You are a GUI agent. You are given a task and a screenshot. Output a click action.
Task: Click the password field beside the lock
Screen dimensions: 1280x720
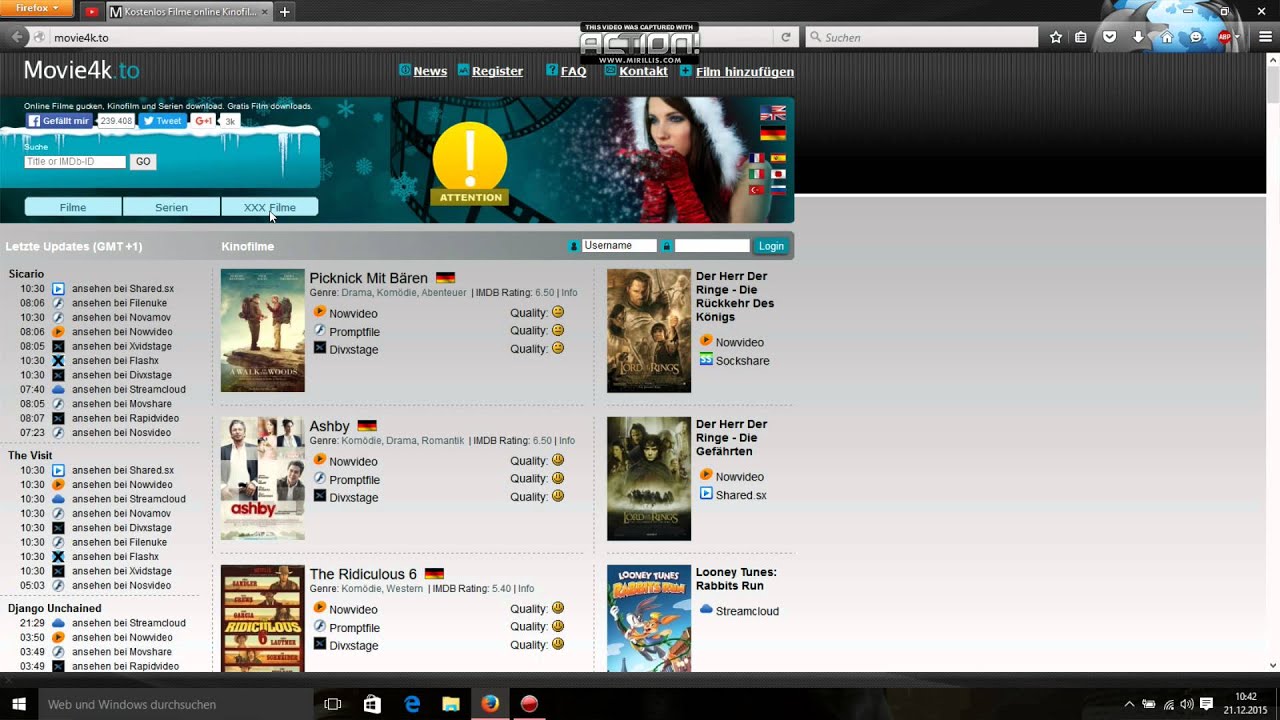(712, 246)
